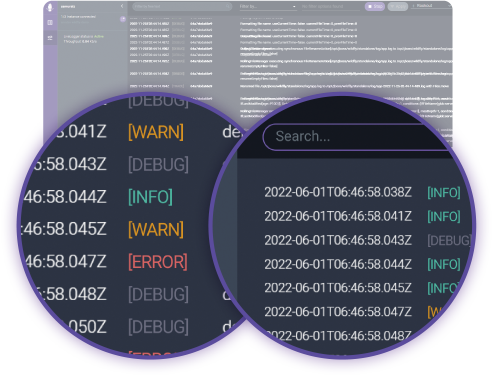
Task: Click the purple round add instance icon
Action: (123, 19)
